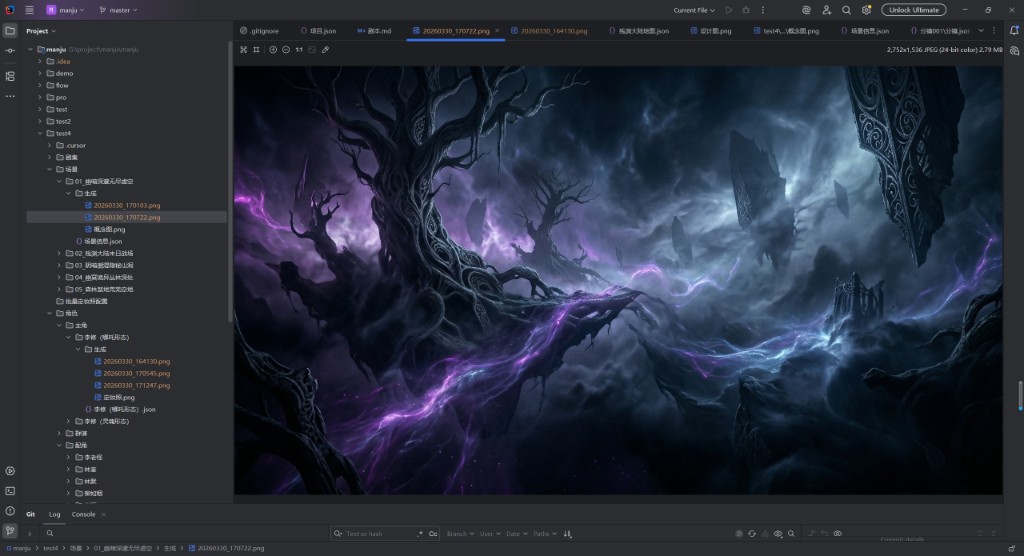Viewport: 1024px width, 556px height.
Task: Set image to actual size 1:1
Action: point(299,49)
